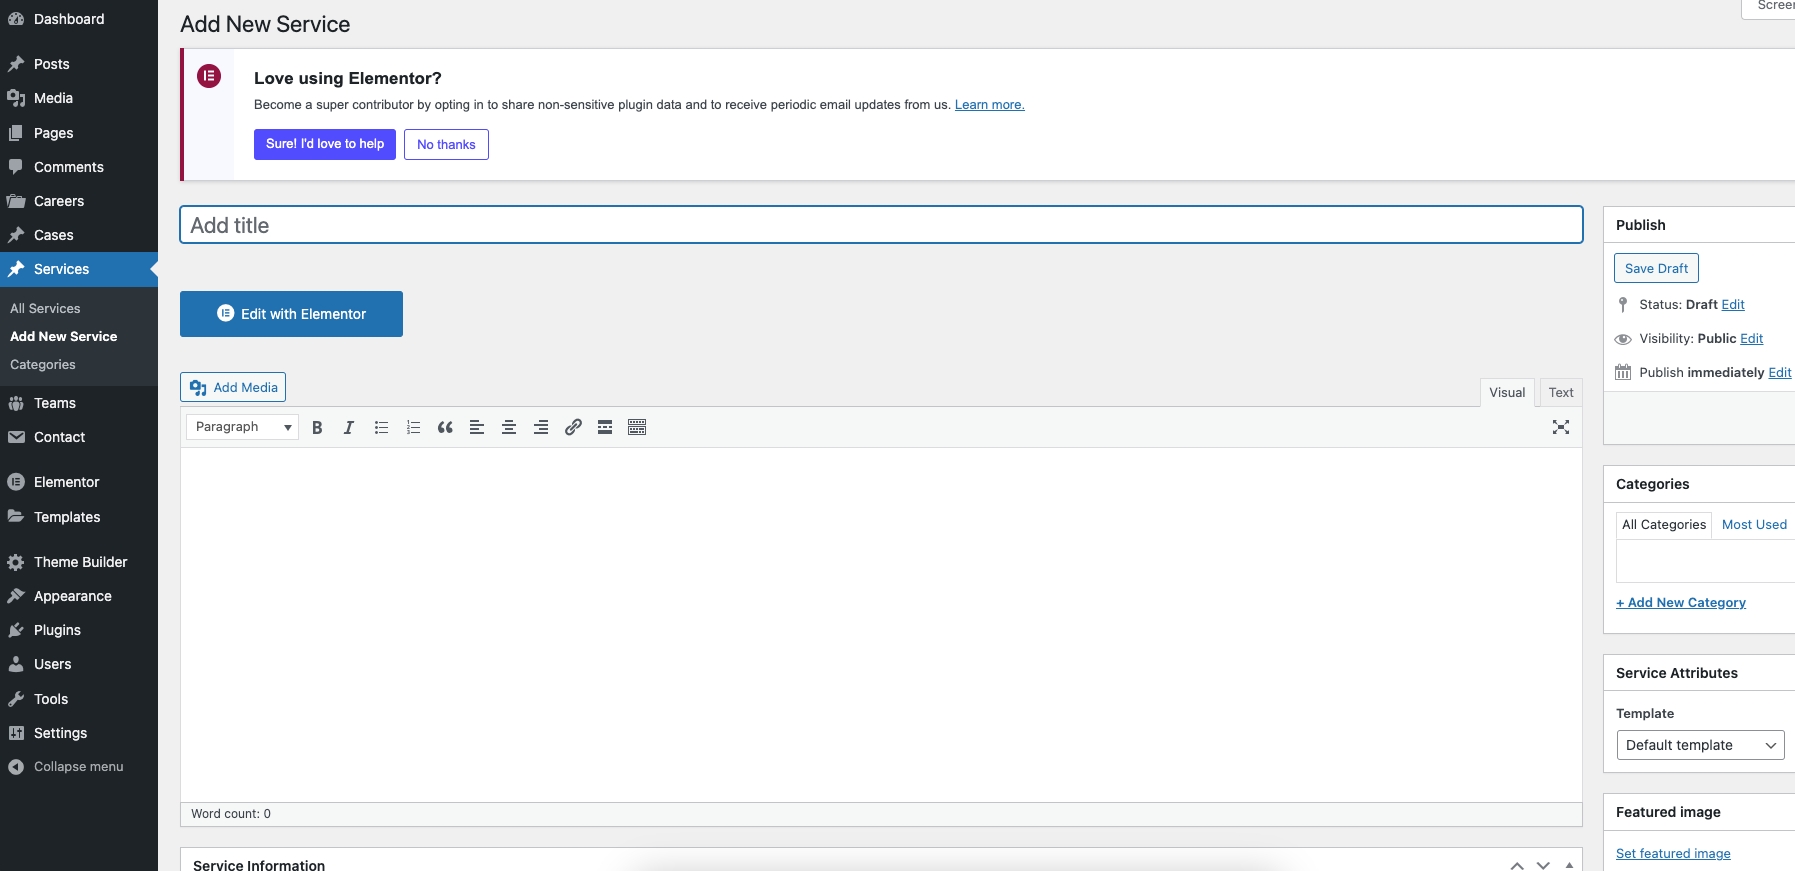Center align the text

(509, 428)
